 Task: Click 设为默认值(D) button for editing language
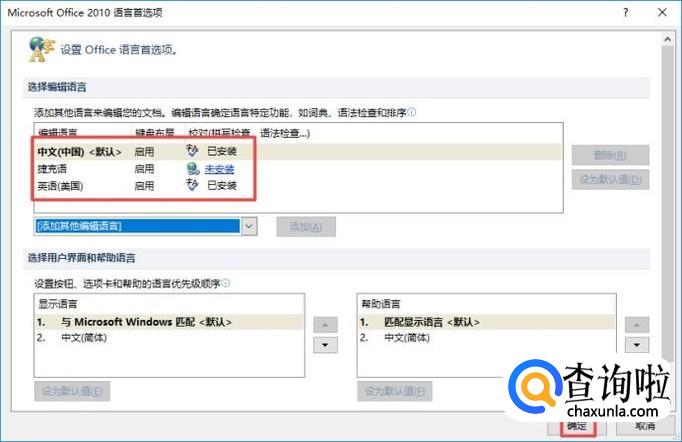pyautogui.click(x=610, y=180)
